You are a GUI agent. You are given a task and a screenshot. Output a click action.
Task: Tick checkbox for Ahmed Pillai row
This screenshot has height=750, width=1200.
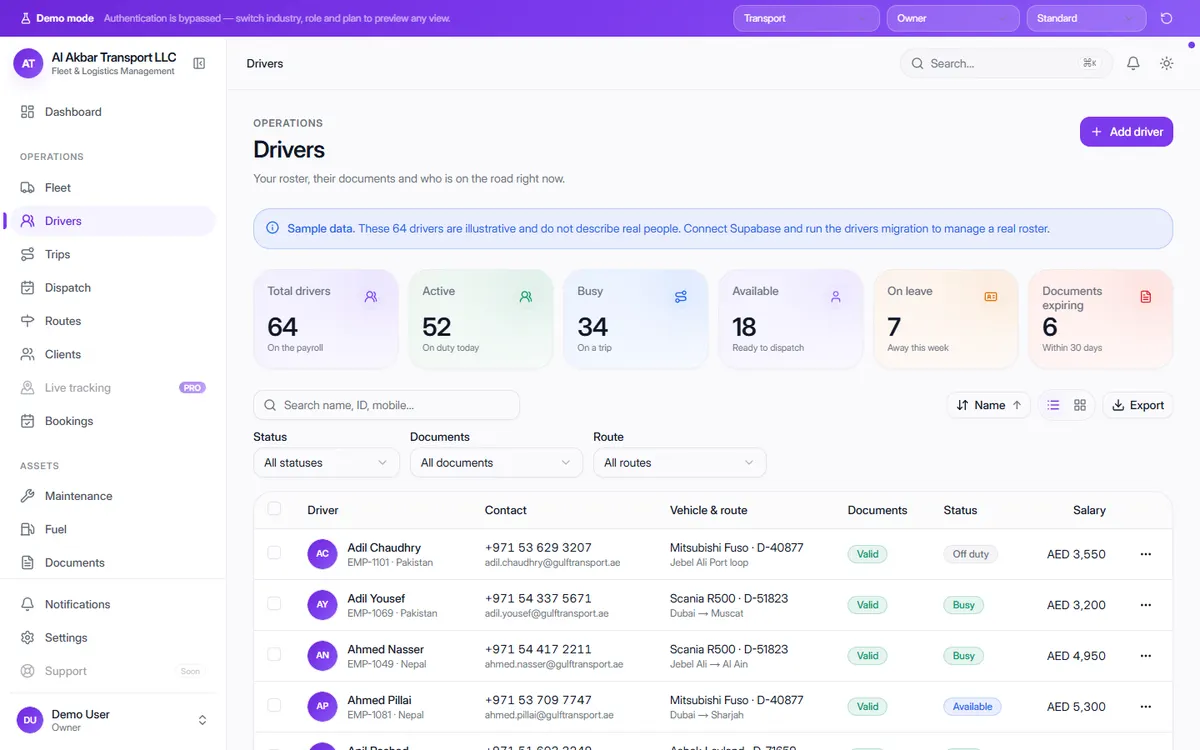(x=274, y=705)
